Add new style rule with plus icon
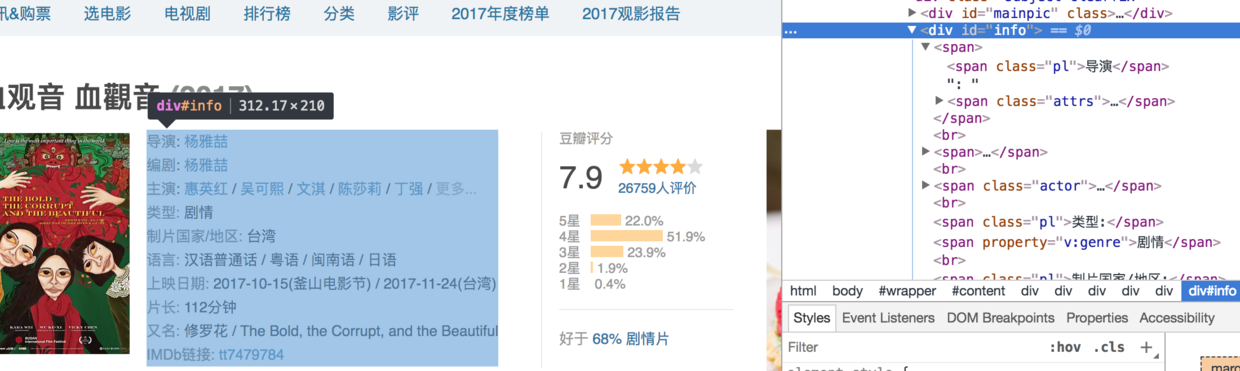 1146,347
